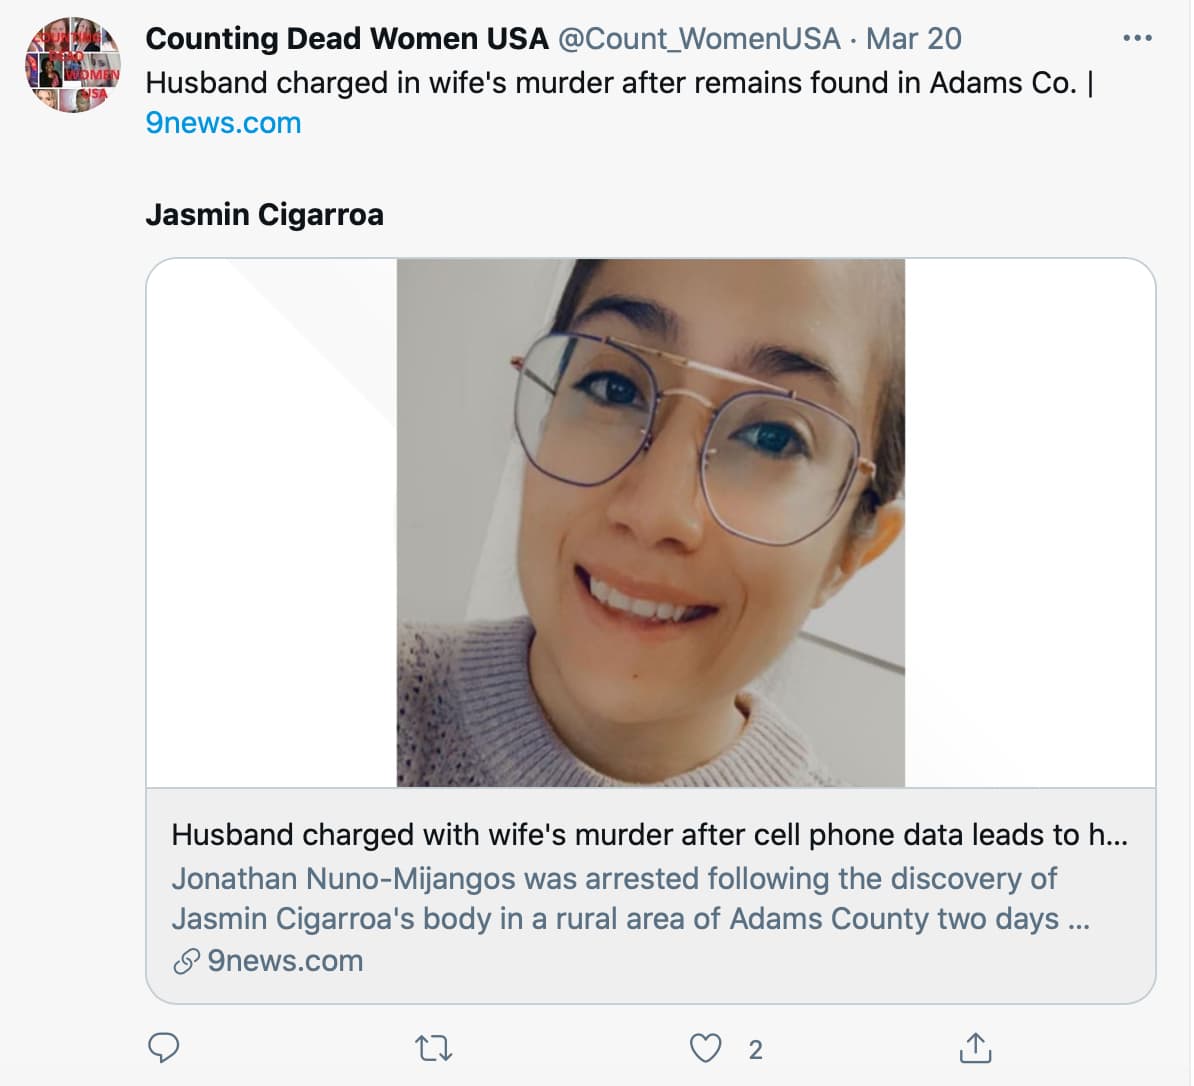
Task: Click the bold Jasmin Cigarroa text
Action: [x=264, y=214]
